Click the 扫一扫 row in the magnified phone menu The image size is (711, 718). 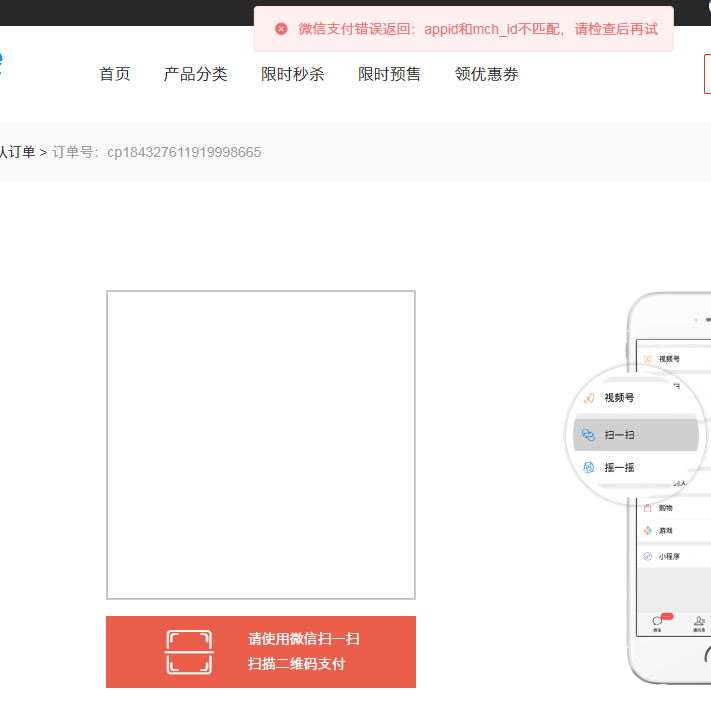[x=635, y=435]
